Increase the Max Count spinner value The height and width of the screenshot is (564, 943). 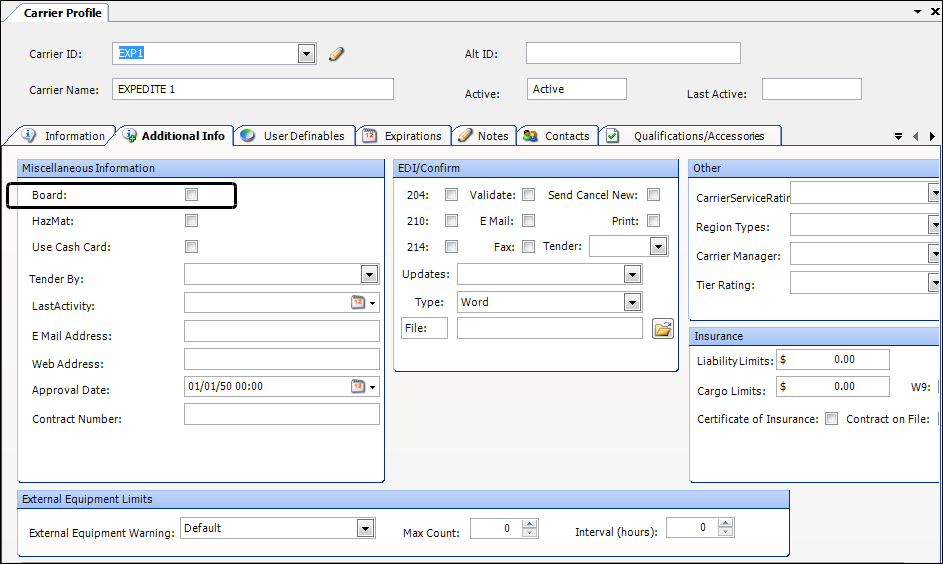tap(530, 523)
